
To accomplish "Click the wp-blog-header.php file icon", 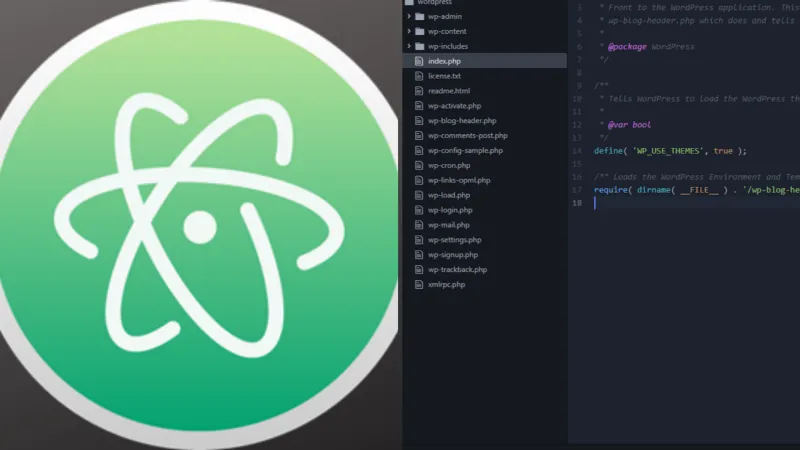I will 419,120.
